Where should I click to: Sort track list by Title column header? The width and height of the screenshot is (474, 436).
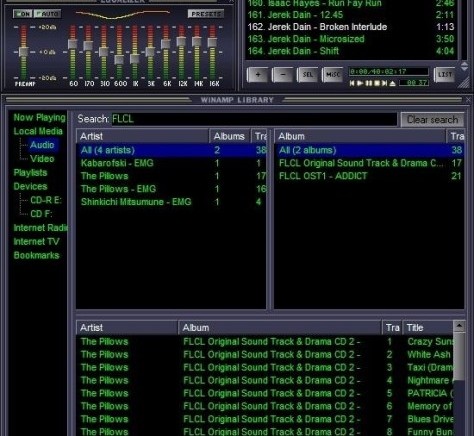pyautogui.click(x=428, y=328)
